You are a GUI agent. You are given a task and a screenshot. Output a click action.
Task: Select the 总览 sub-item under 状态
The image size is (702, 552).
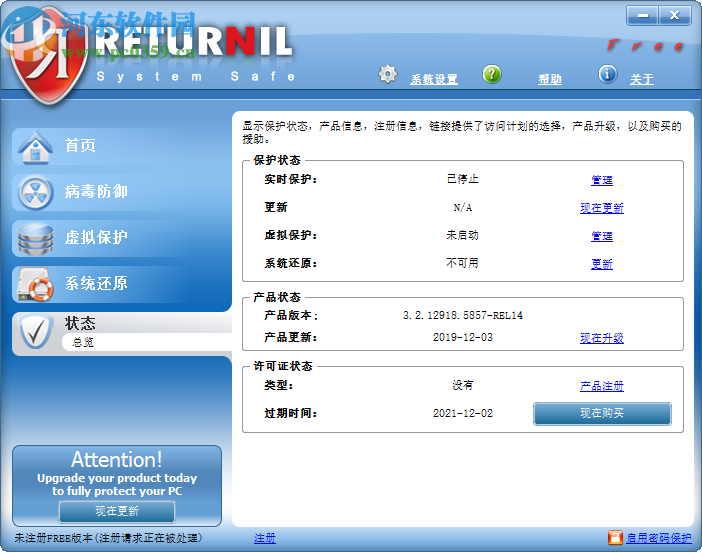pyautogui.click(x=83, y=342)
